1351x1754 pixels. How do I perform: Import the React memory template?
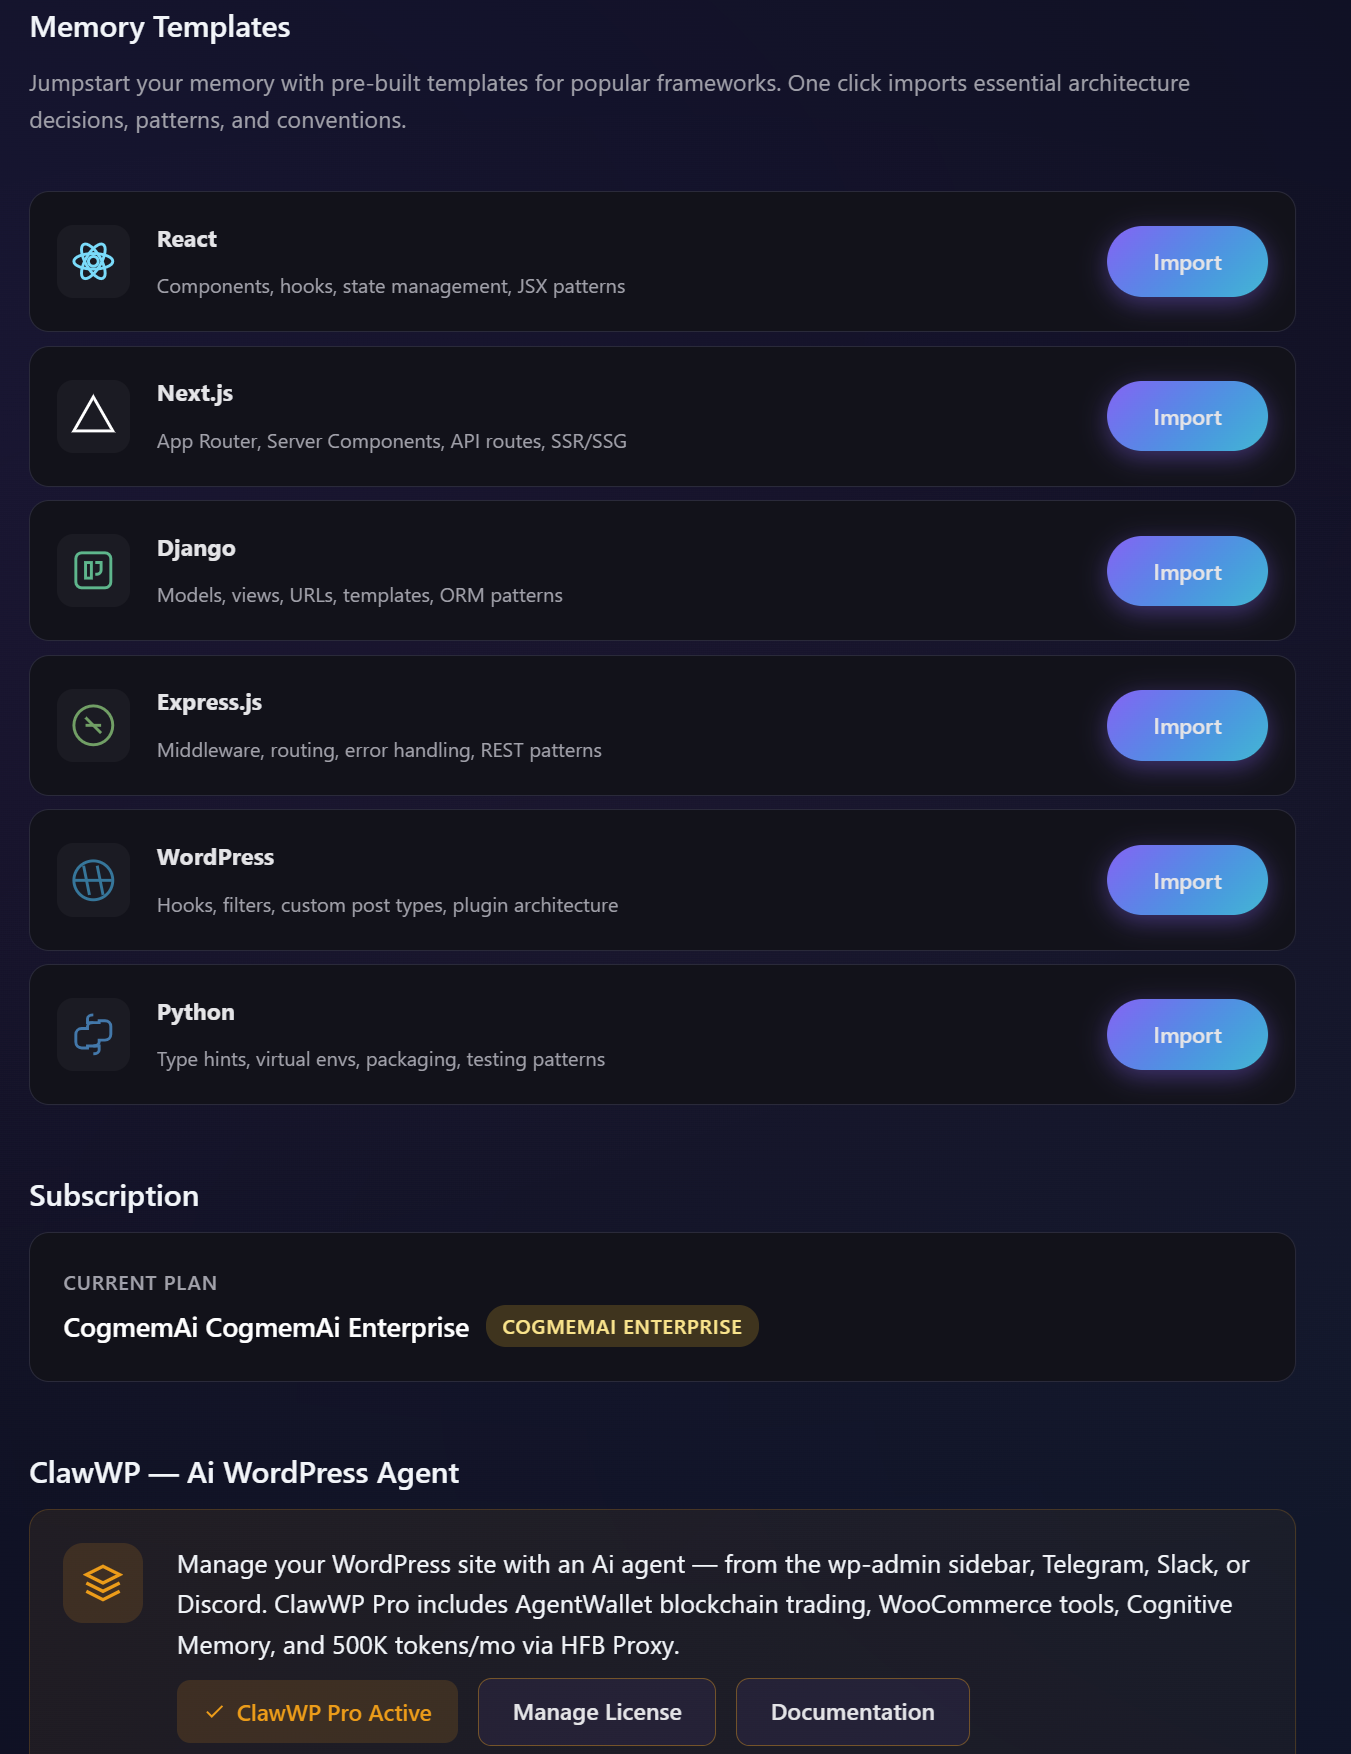(1186, 262)
